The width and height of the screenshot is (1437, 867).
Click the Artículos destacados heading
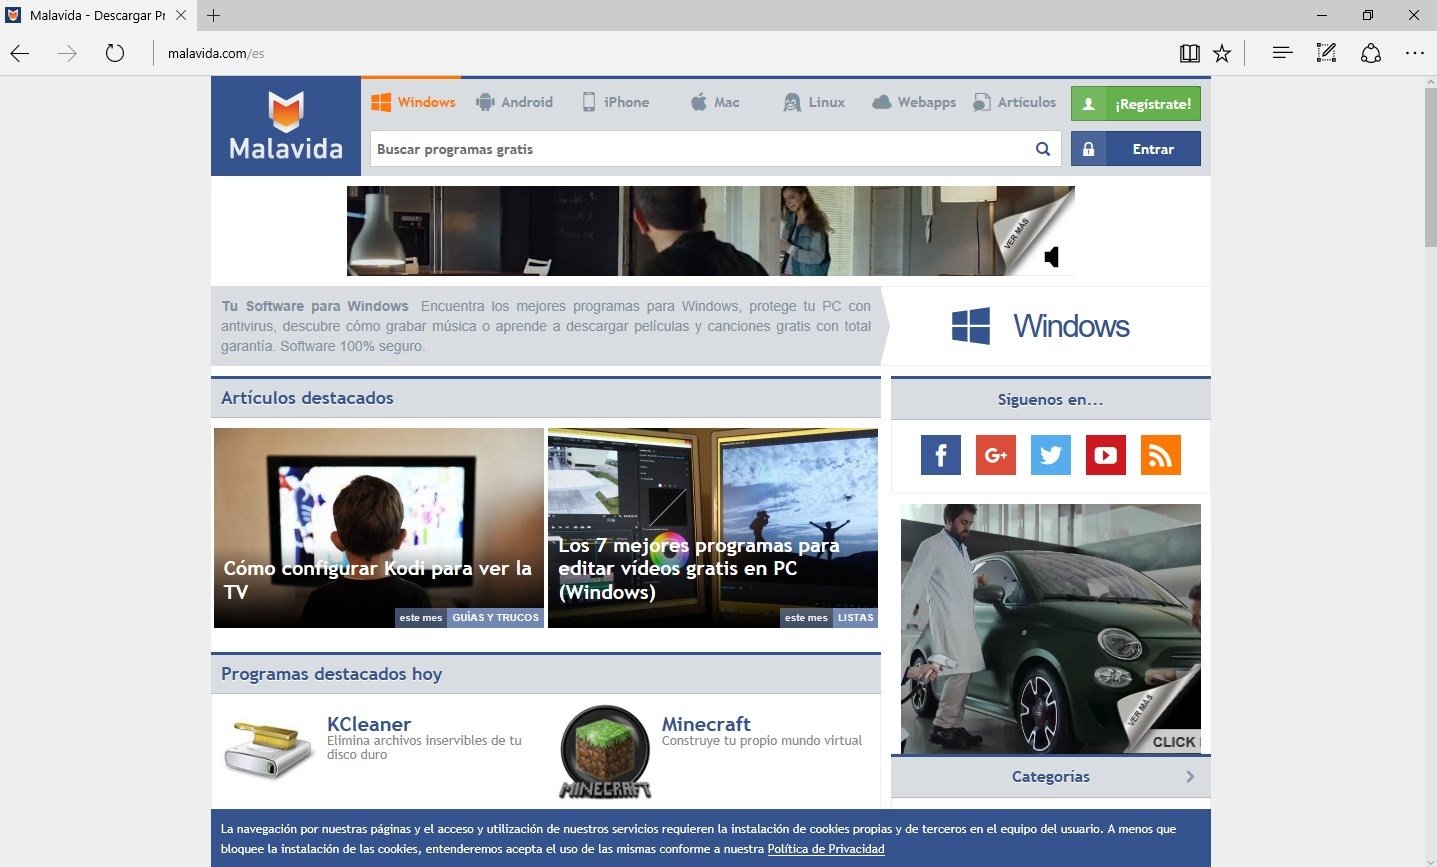point(307,398)
